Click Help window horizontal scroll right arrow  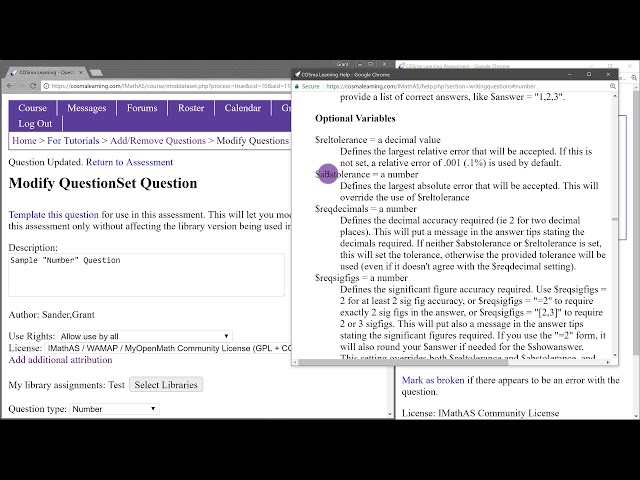[x=608, y=362]
